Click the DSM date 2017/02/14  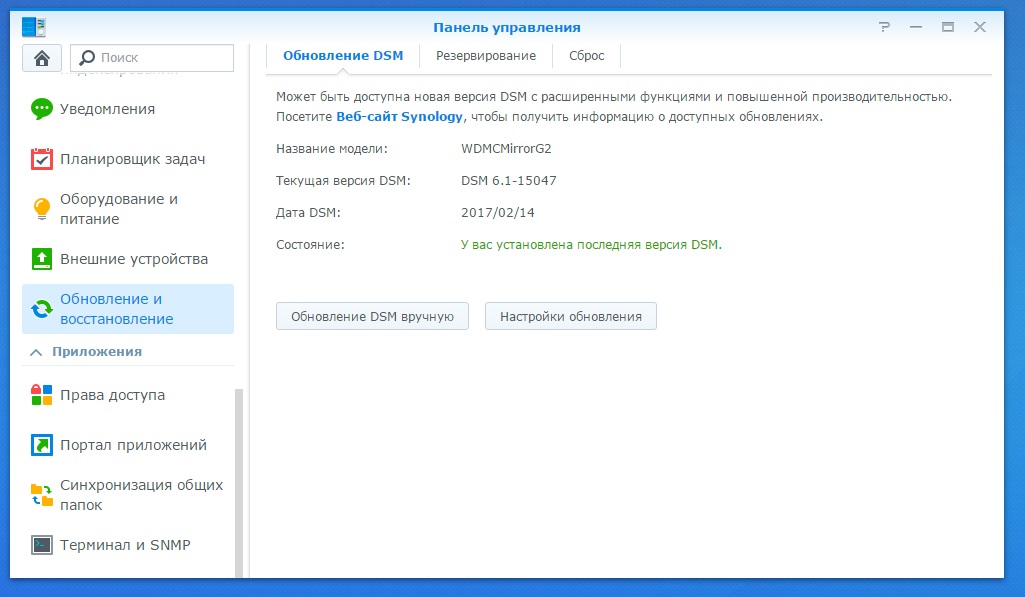pyautogui.click(x=497, y=213)
